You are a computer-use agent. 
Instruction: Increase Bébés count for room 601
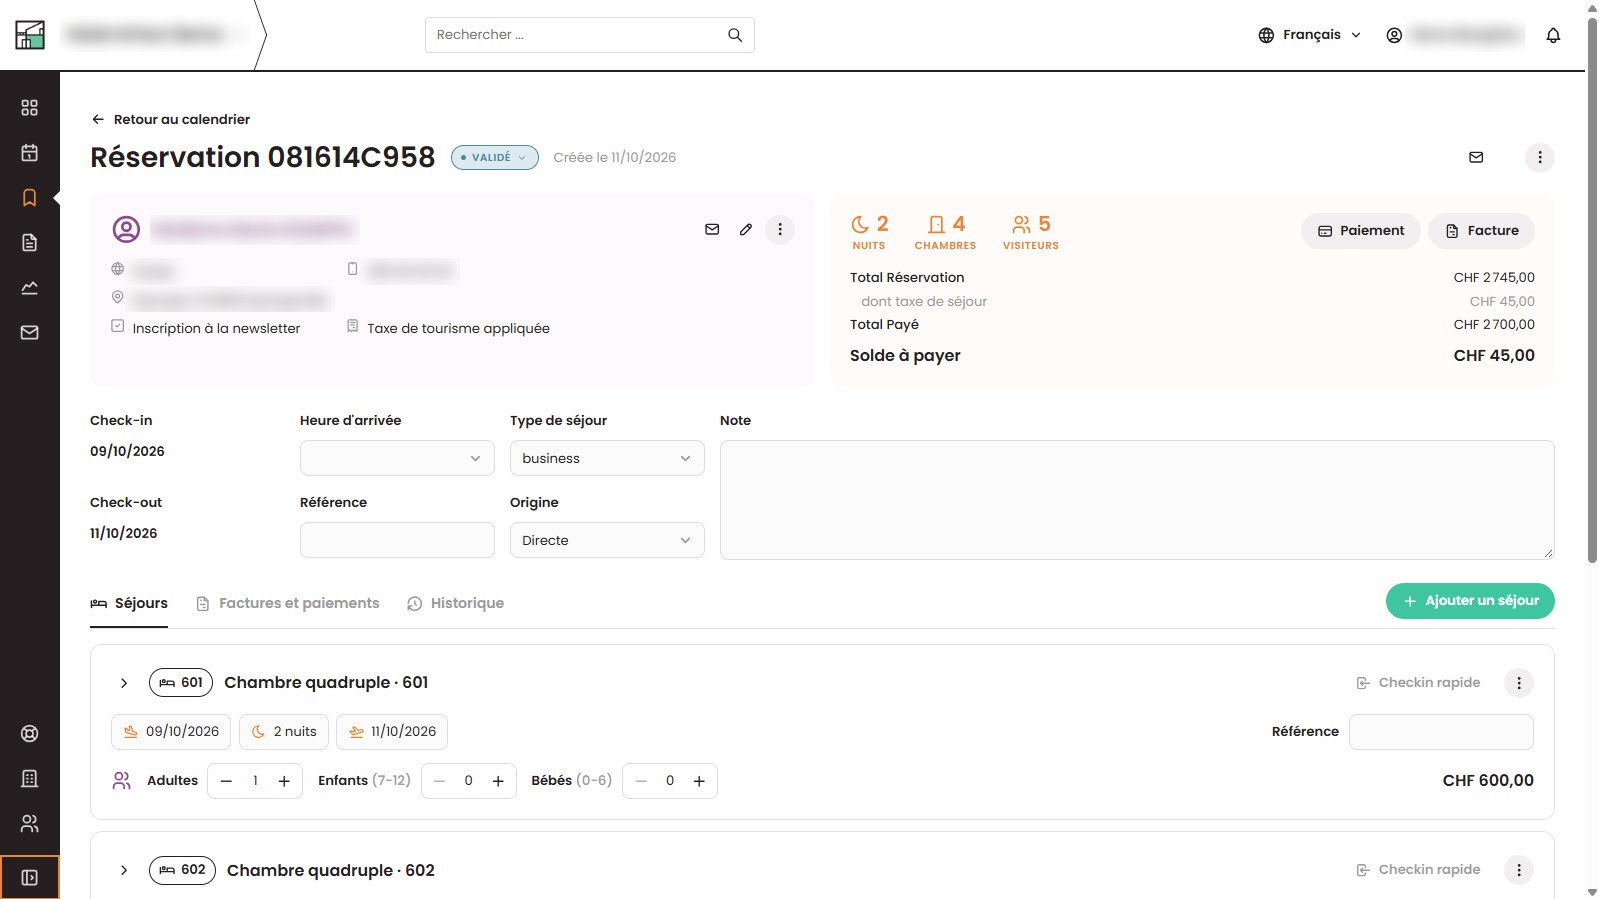click(699, 781)
